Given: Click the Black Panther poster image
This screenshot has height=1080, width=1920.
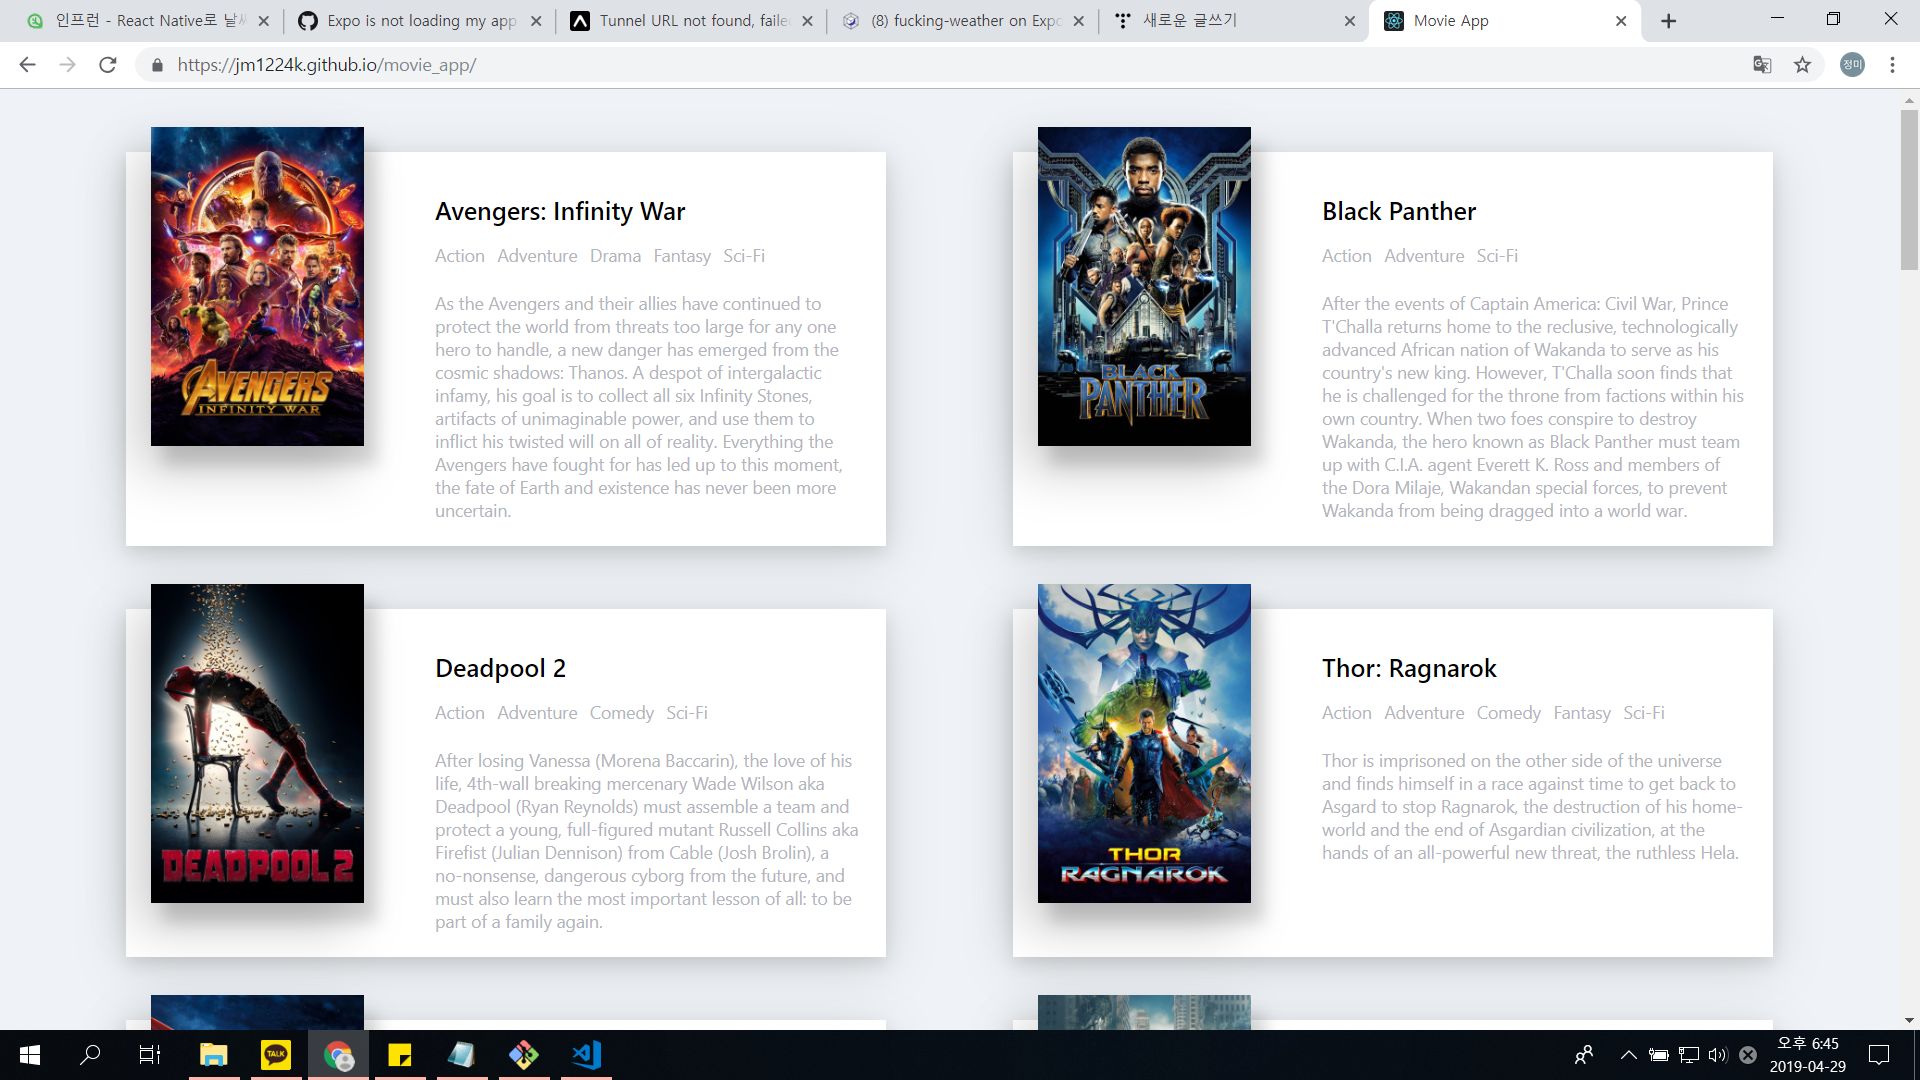Looking at the screenshot, I should pos(1144,286).
